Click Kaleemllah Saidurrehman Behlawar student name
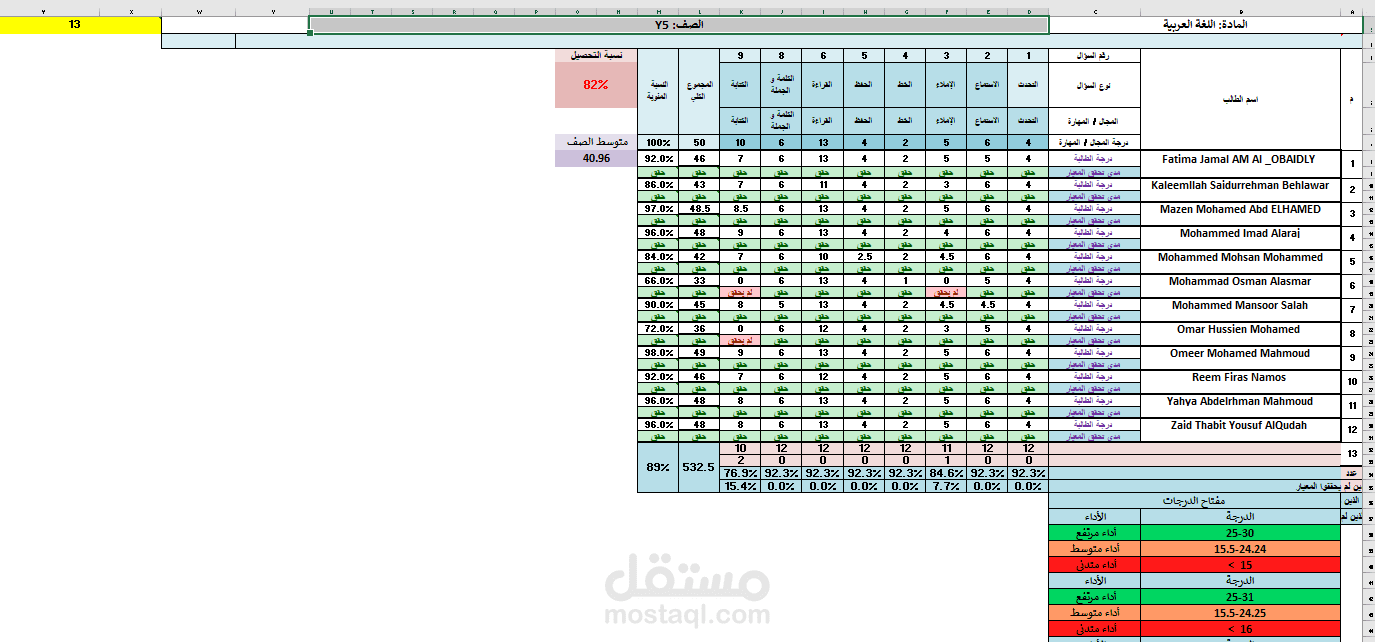1375x642 pixels. pyautogui.click(x=1239, y=185)
